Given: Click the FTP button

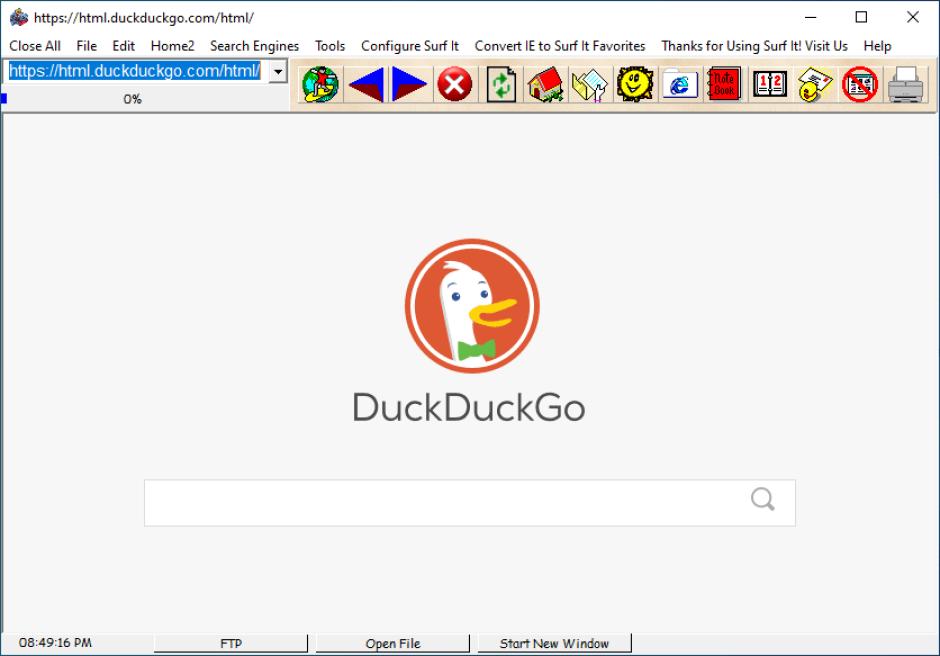Looking at the screenshot, I should coord(231,643).
